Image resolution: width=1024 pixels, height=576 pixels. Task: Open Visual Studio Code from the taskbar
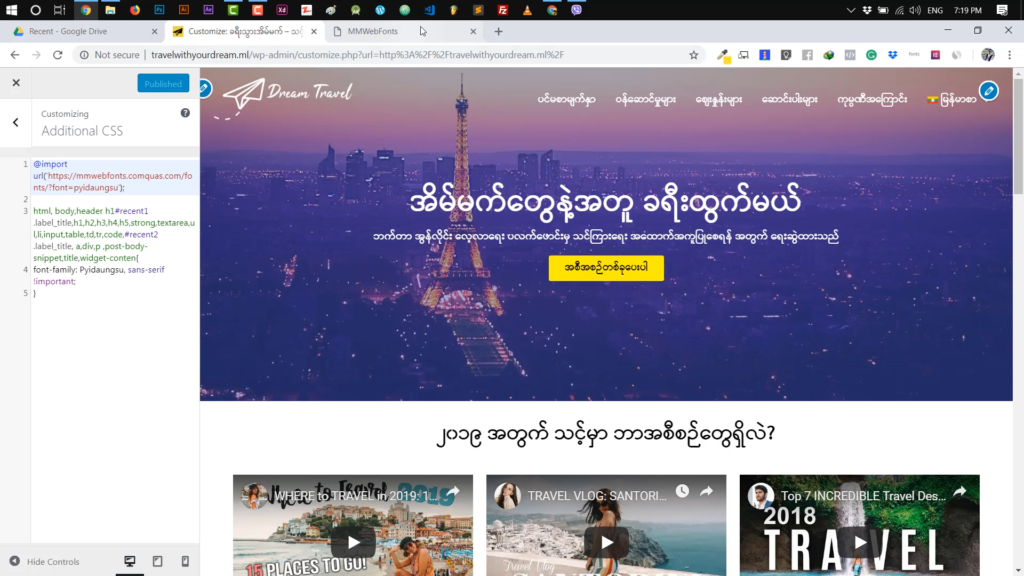click(429, 10)
